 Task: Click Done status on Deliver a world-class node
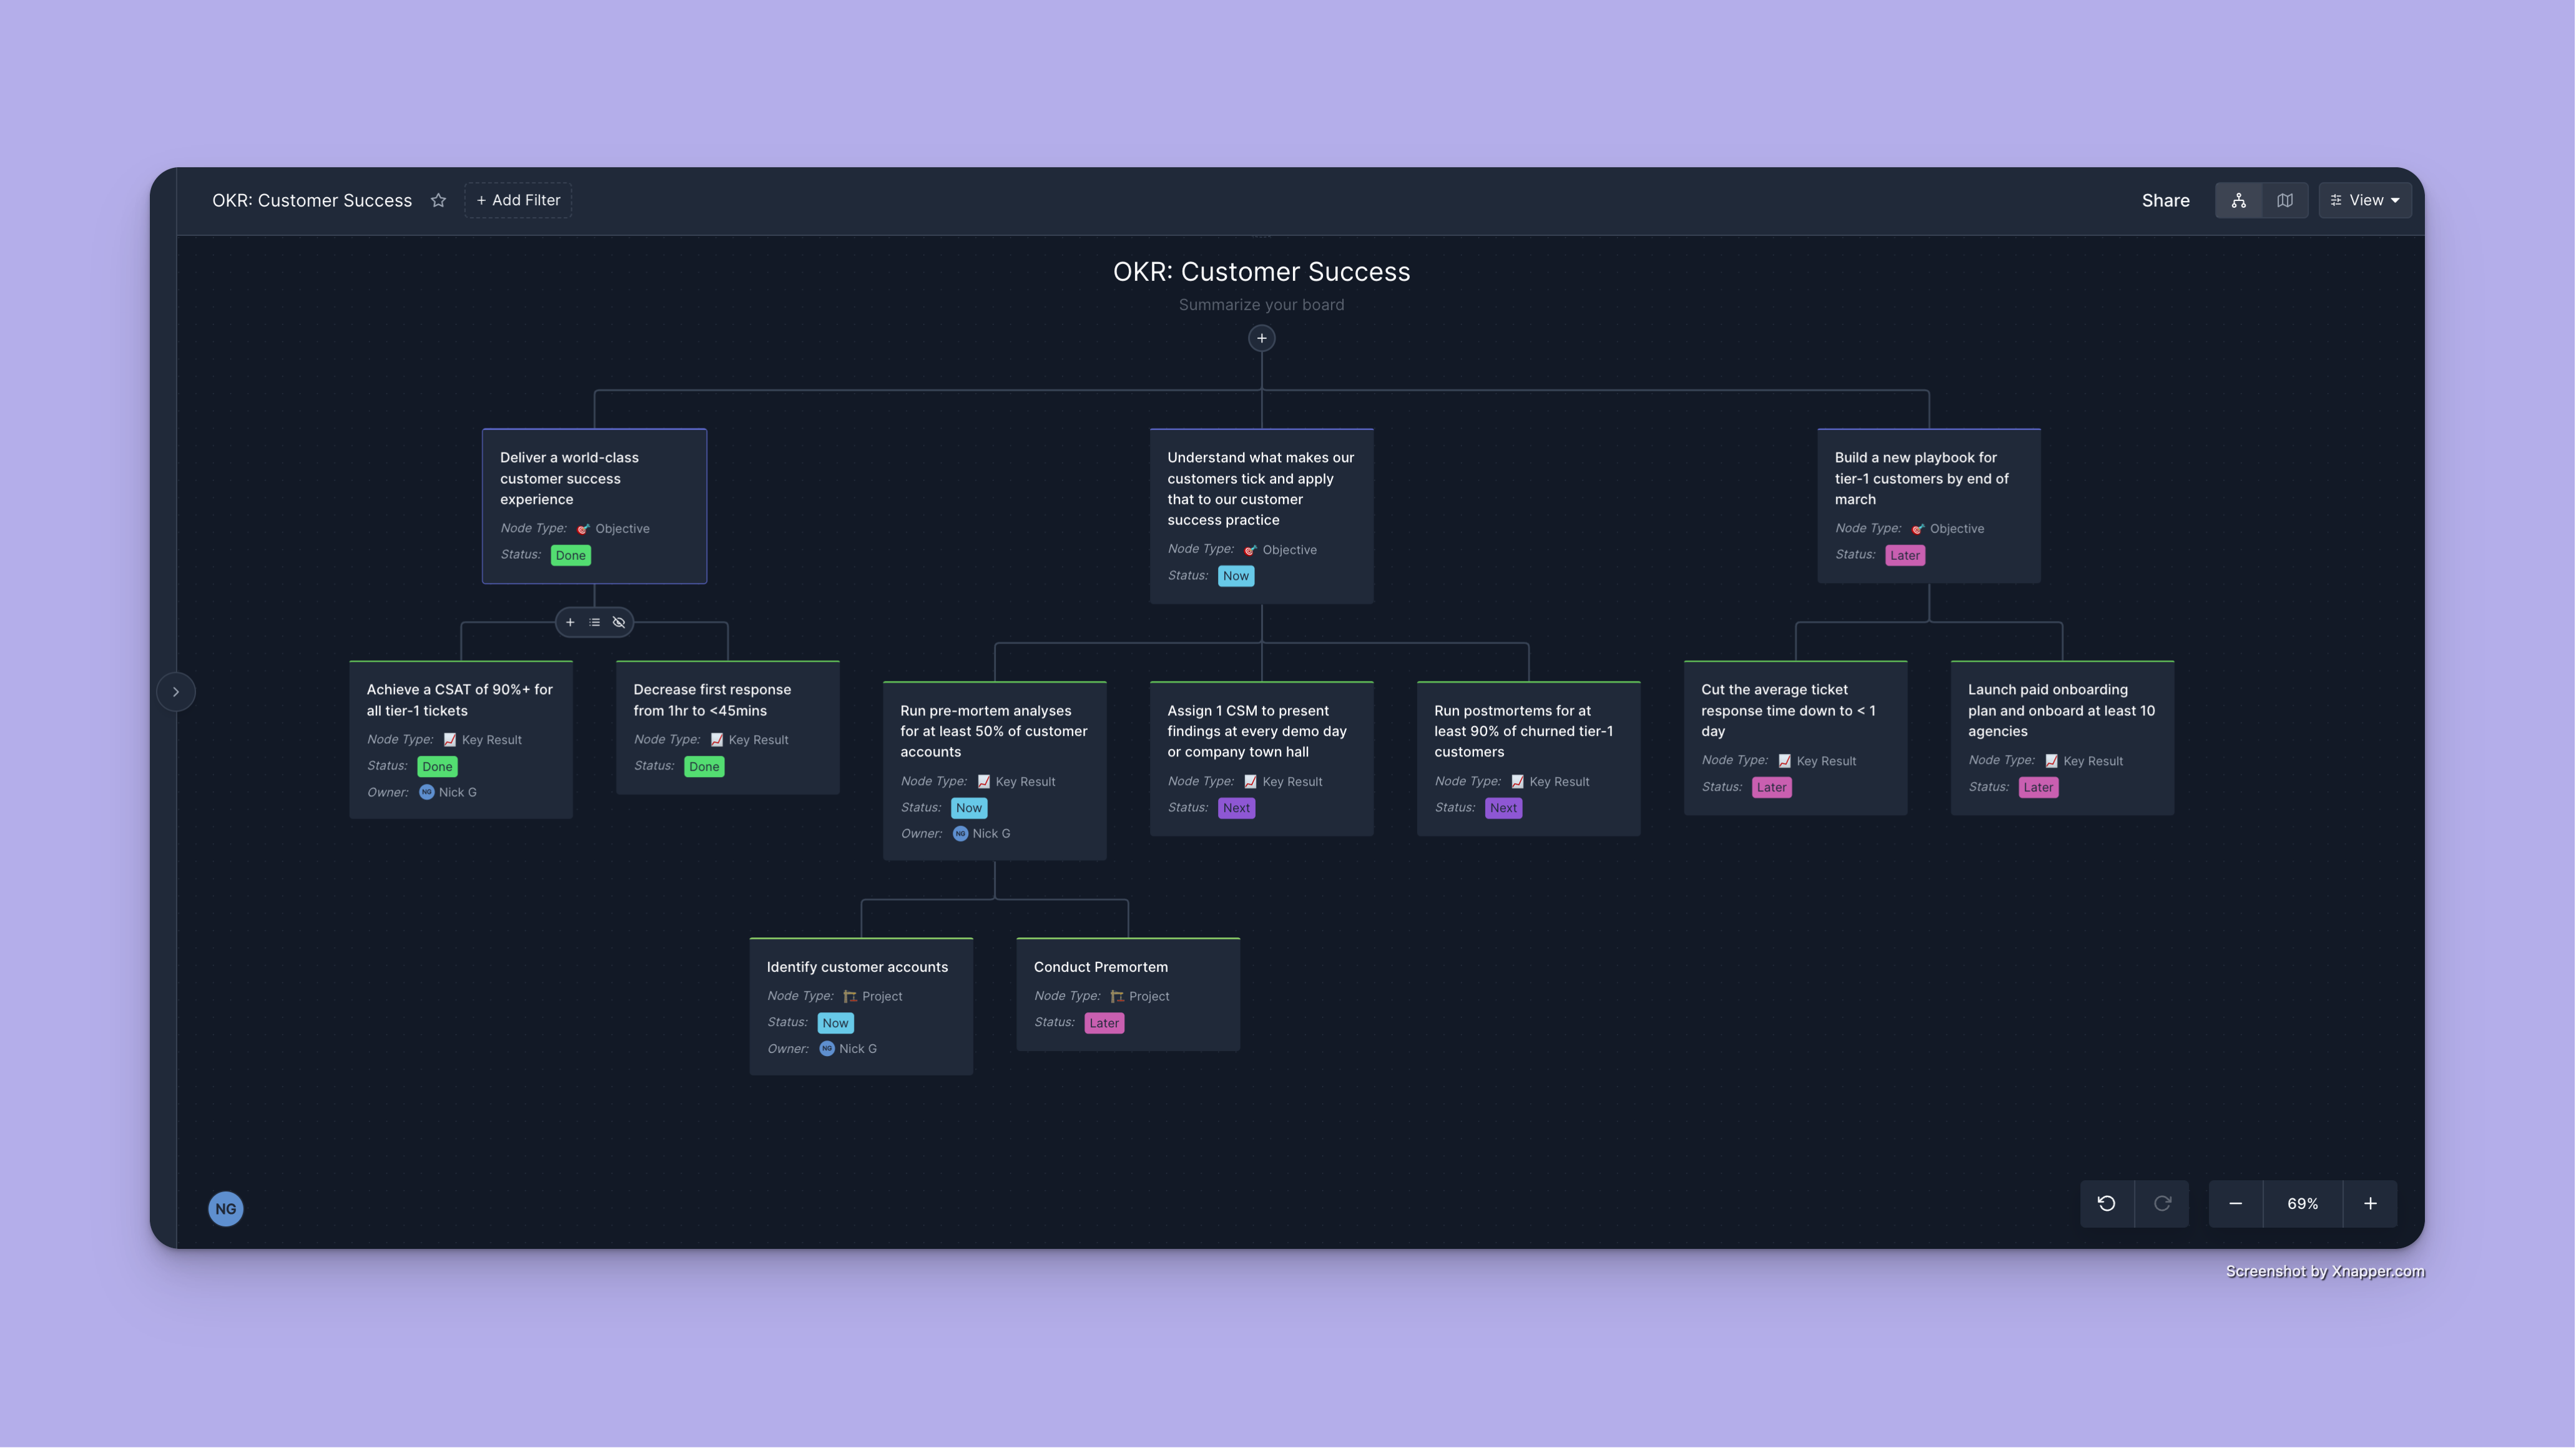pos(570,555)
